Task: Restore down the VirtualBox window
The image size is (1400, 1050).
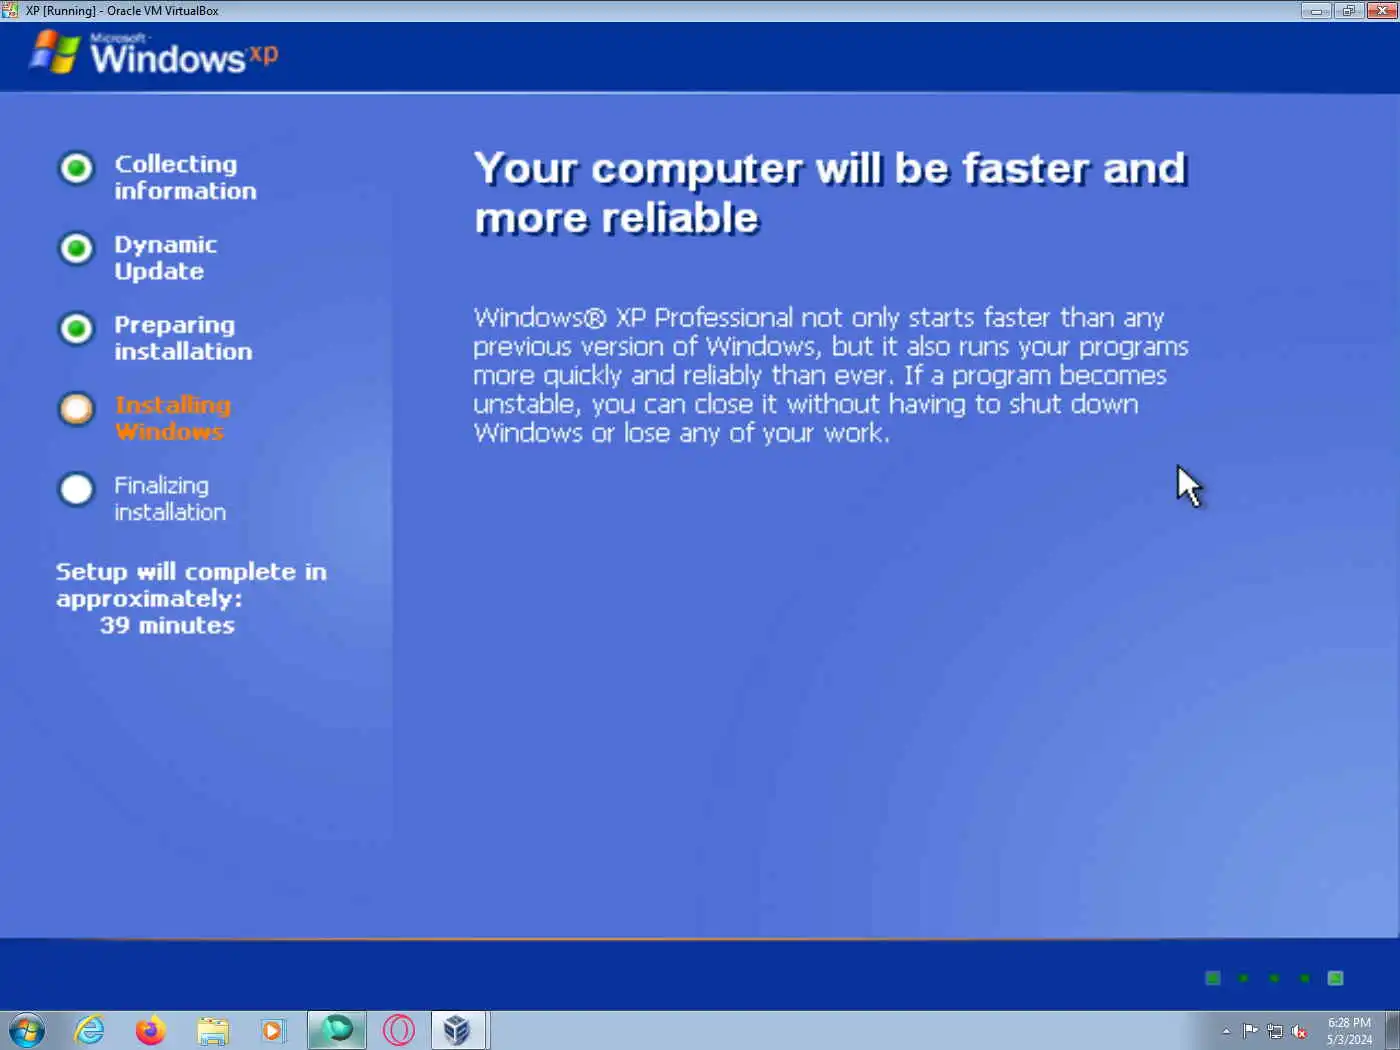Action: [x=1348, y=10]
